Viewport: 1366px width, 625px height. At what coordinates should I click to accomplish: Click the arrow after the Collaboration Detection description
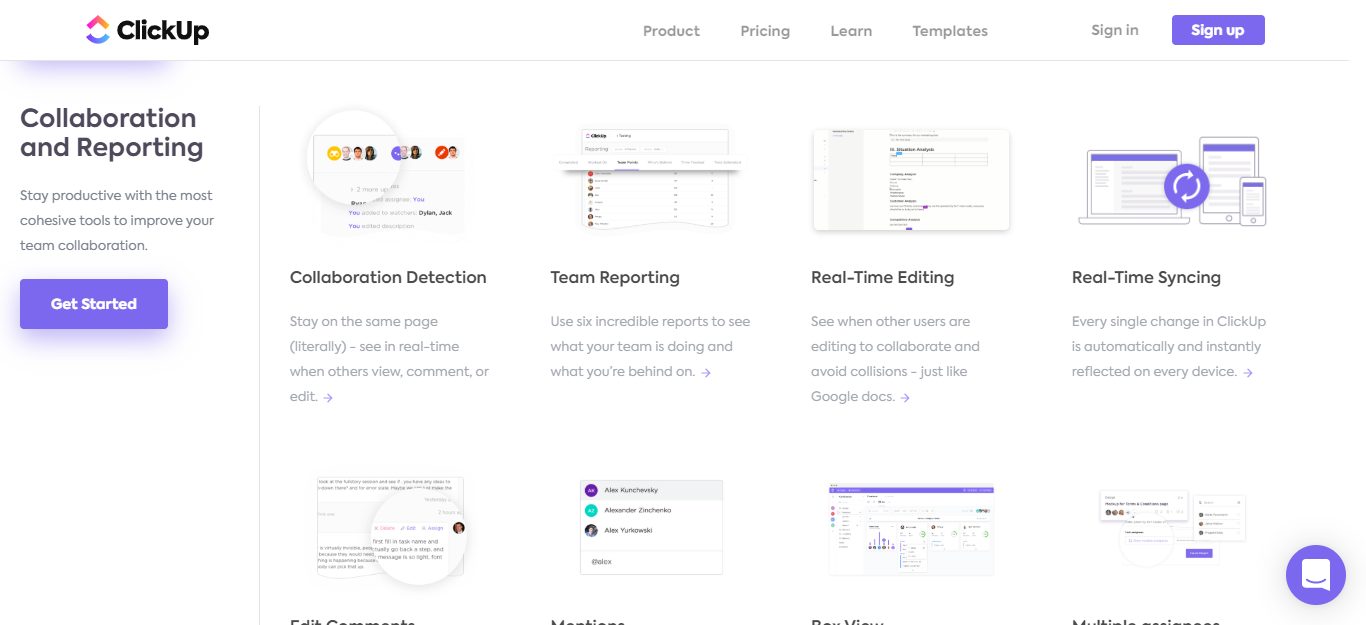(x=328, y=397)
